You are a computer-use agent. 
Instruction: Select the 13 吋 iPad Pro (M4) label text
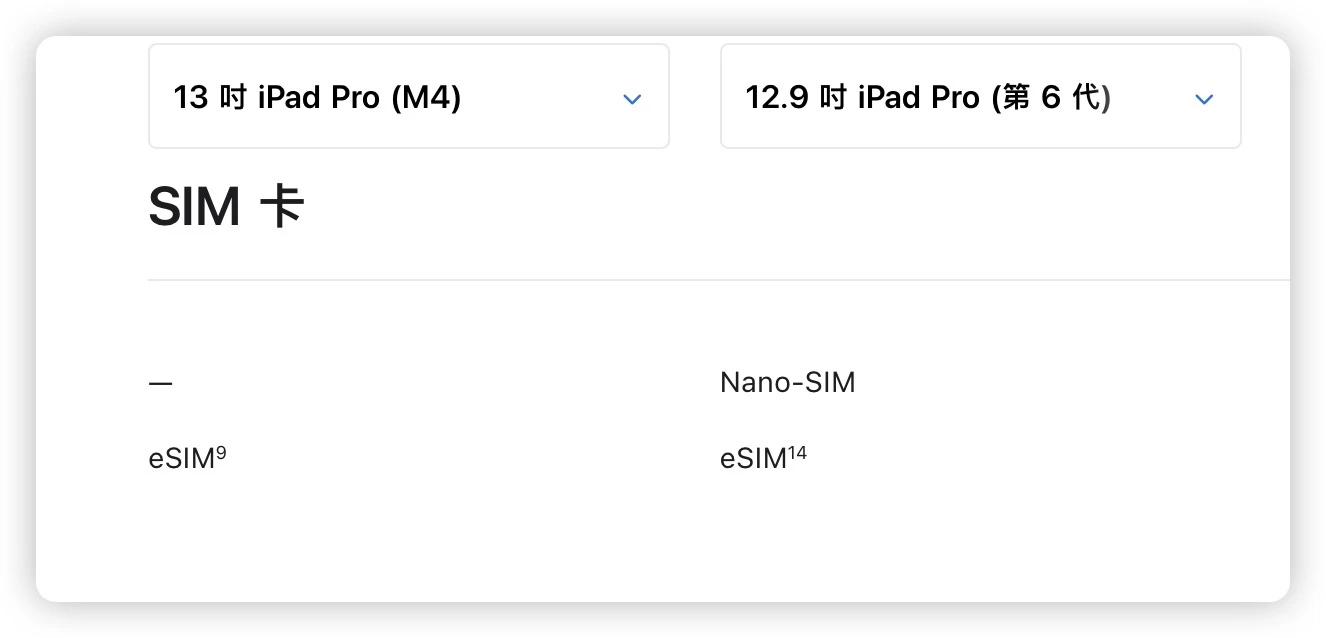pos(316,96)
